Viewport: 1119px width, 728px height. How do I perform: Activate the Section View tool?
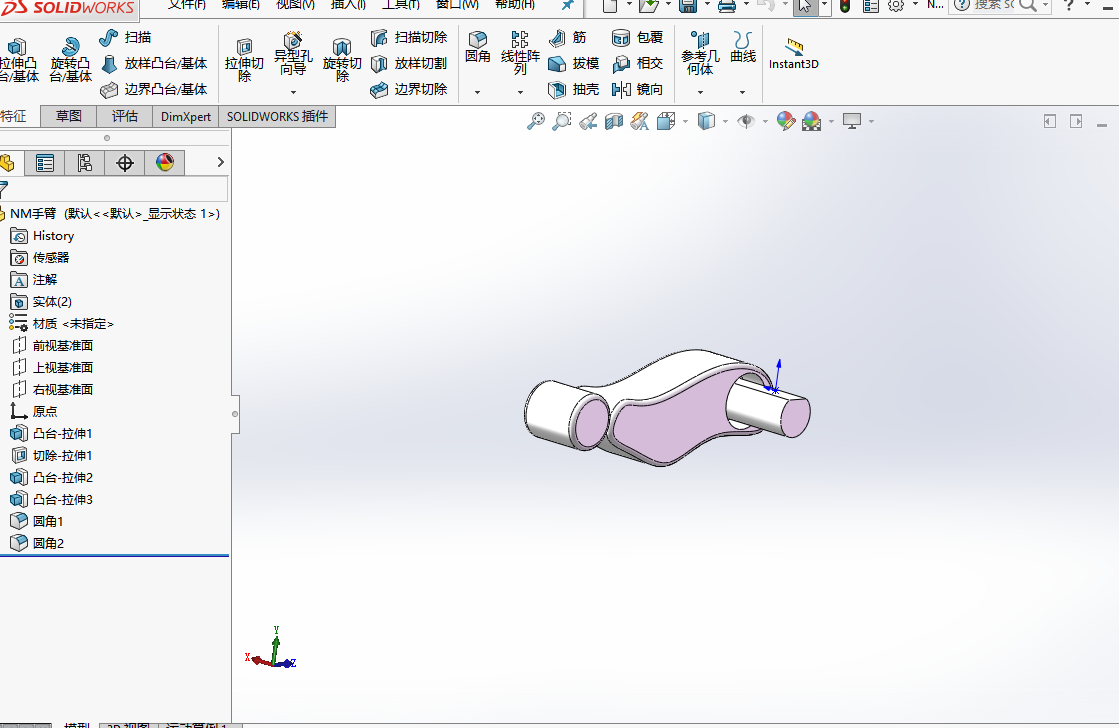coord(614,121)
